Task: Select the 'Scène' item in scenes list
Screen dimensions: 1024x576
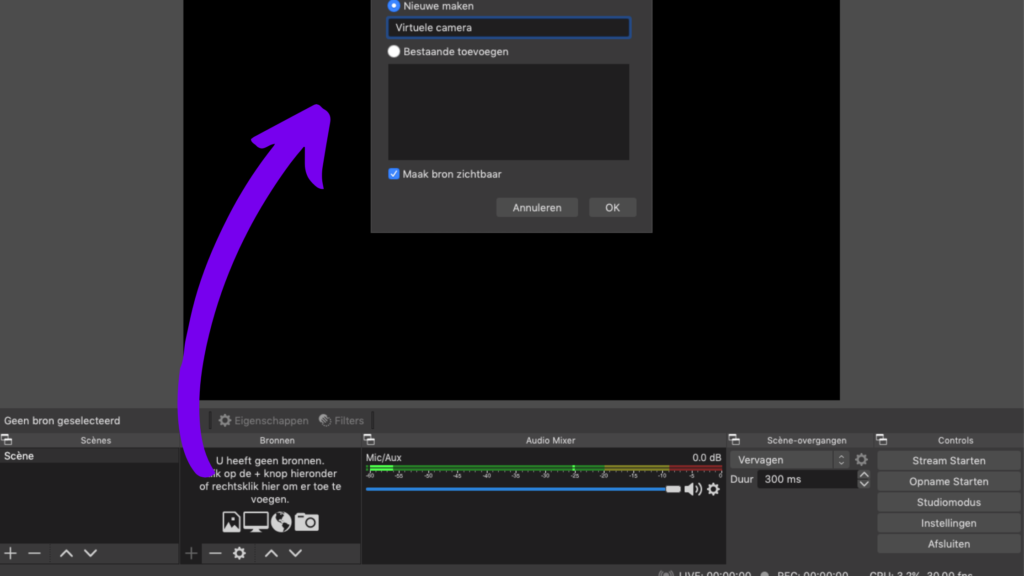Action: [89, 456]
